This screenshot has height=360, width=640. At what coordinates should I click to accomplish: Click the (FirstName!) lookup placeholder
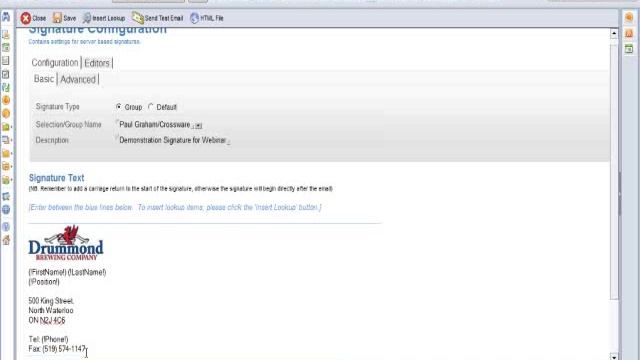(47, 272)
